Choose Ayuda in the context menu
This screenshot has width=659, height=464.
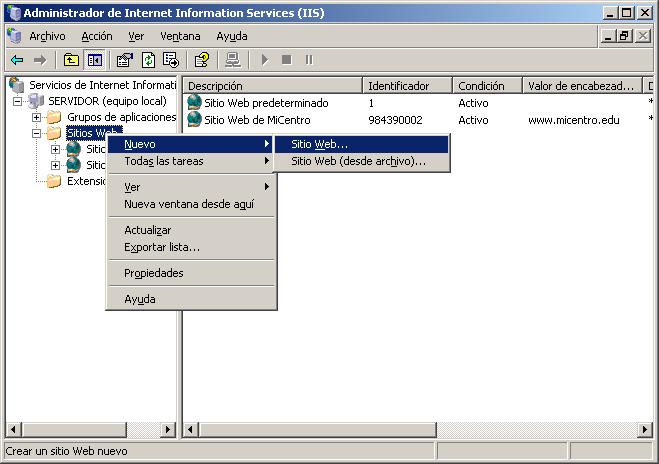click(191, 299)
